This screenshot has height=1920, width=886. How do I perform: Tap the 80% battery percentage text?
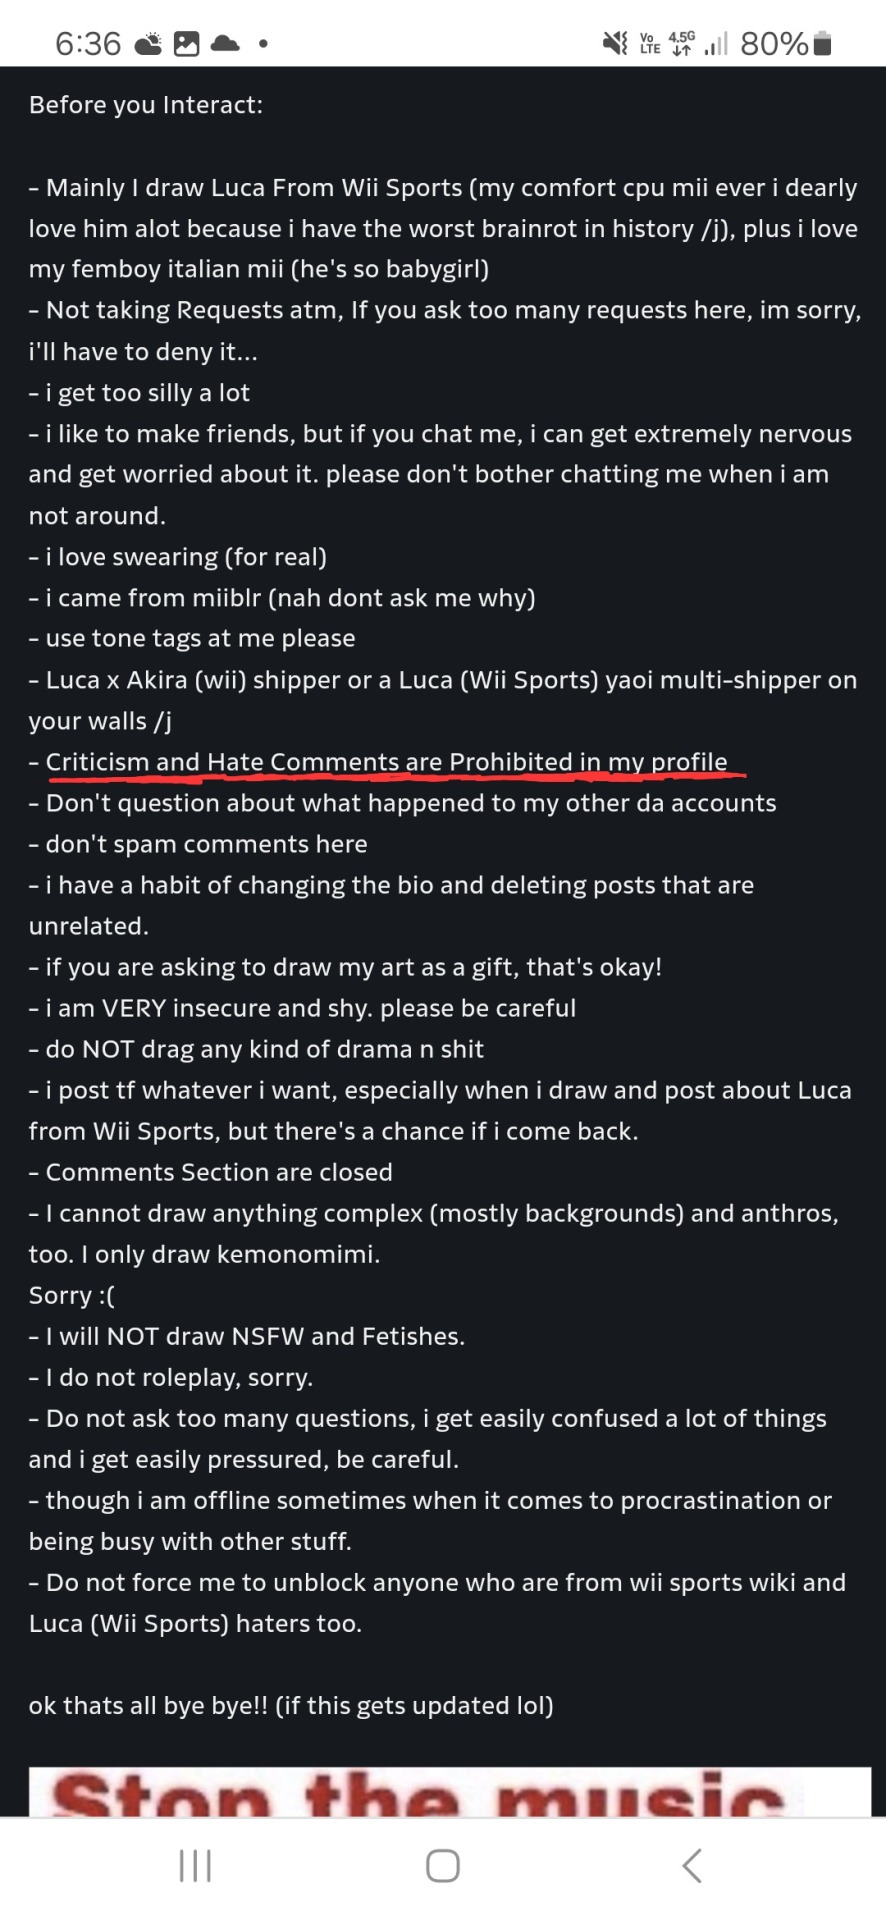[774, 44]
